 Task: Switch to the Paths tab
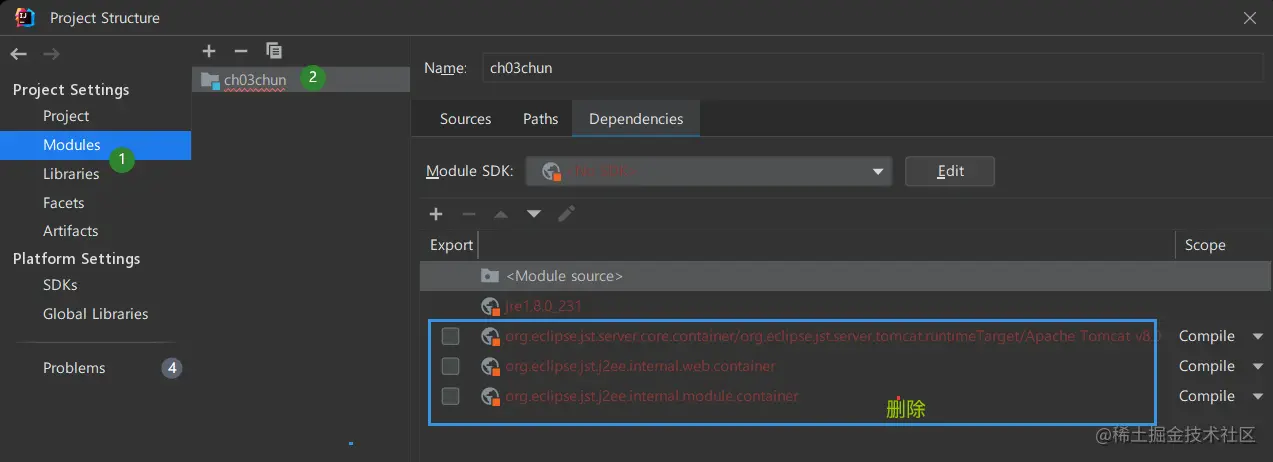[x=540, y=118]
